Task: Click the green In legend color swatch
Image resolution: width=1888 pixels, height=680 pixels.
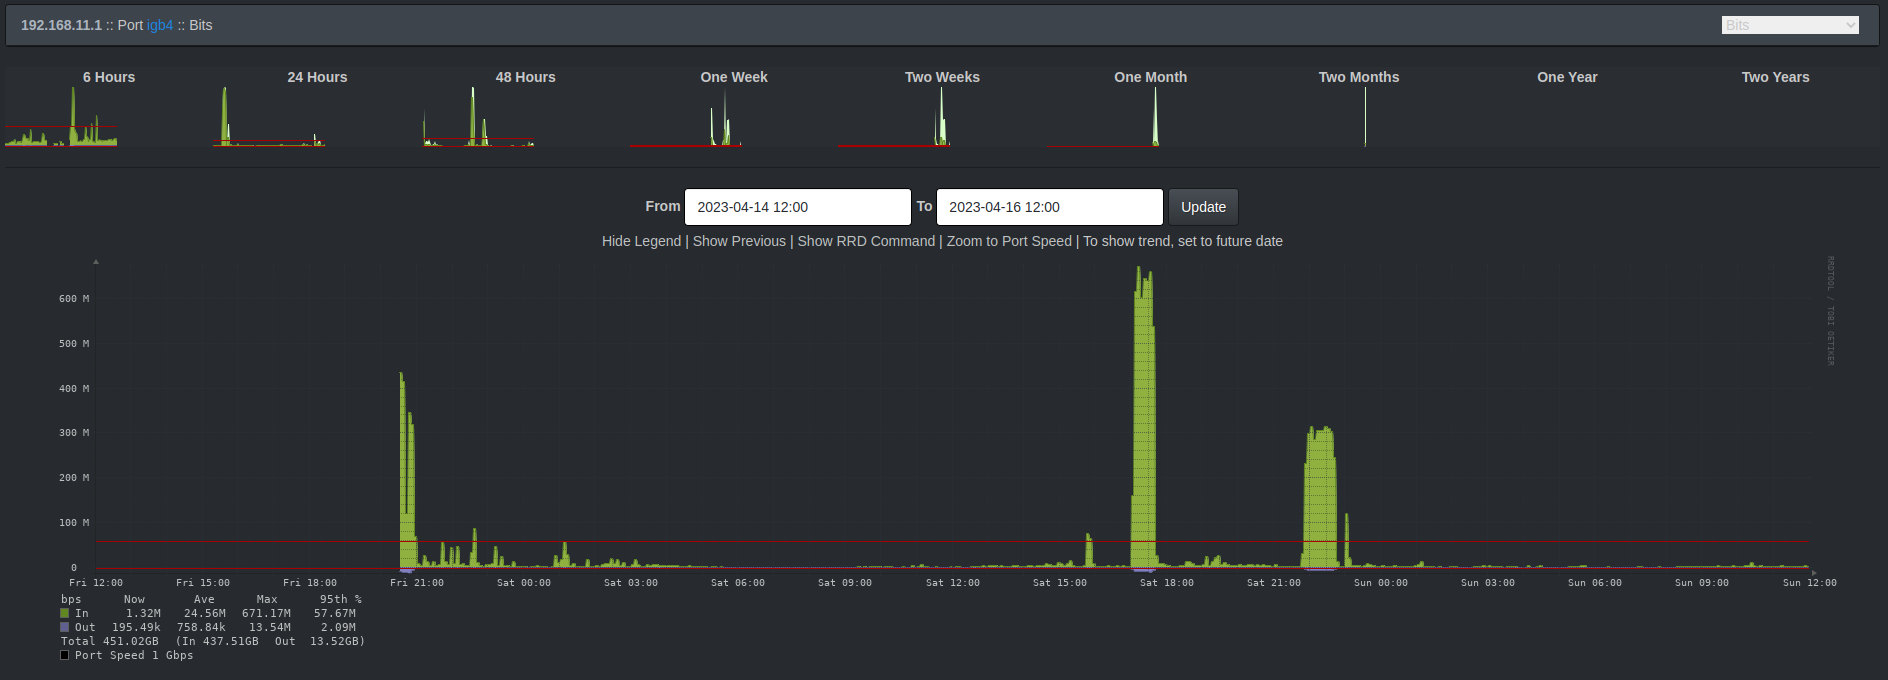Action: (65, 614)
